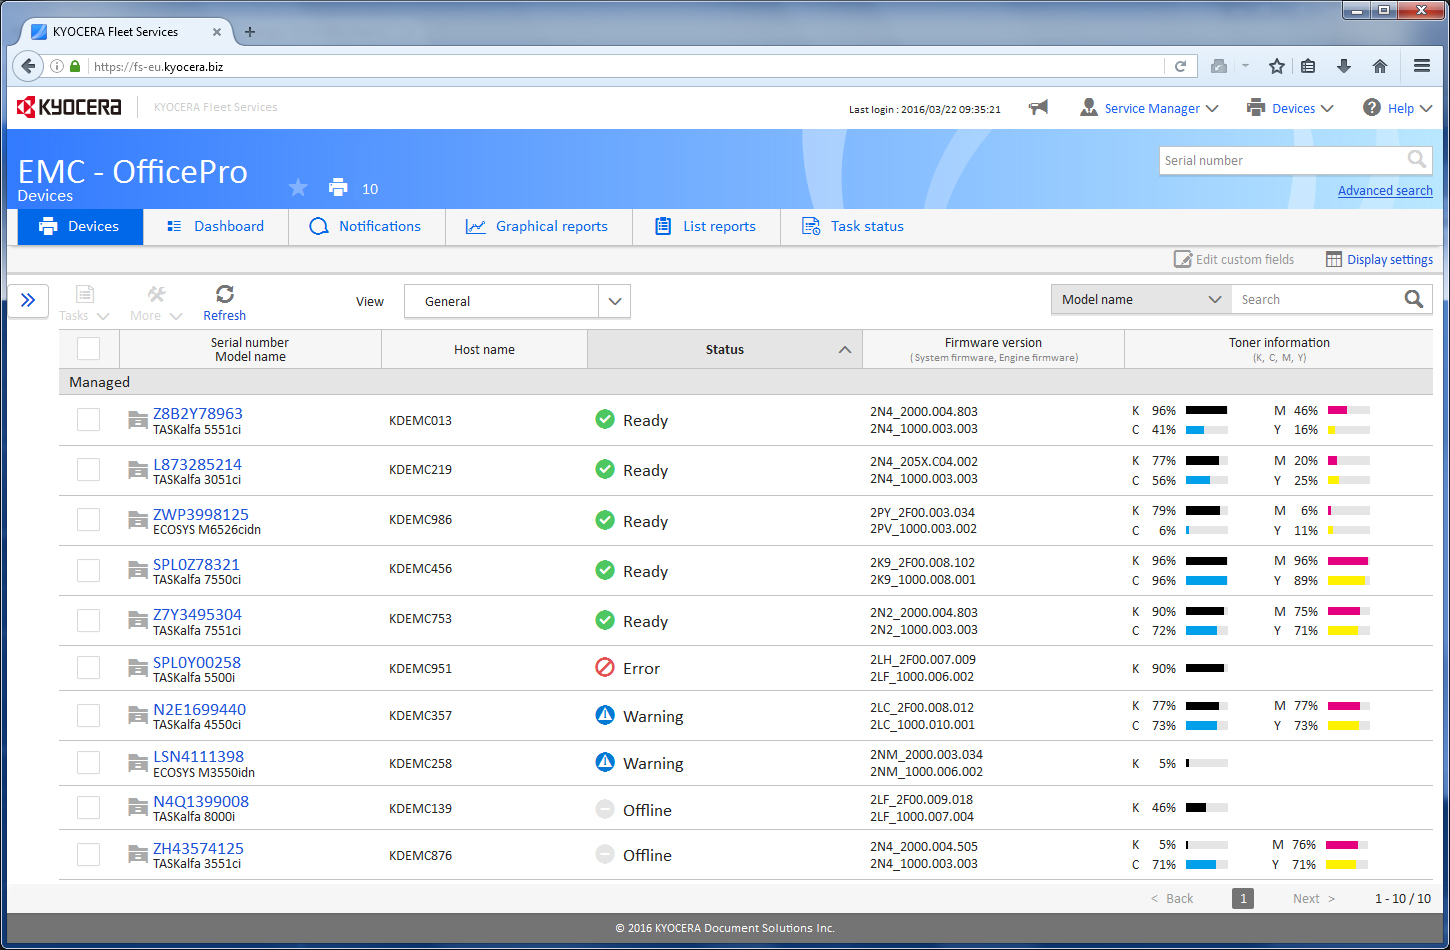Open the Task status tab
Screen dimensions: 1450x950
[853, 226]
